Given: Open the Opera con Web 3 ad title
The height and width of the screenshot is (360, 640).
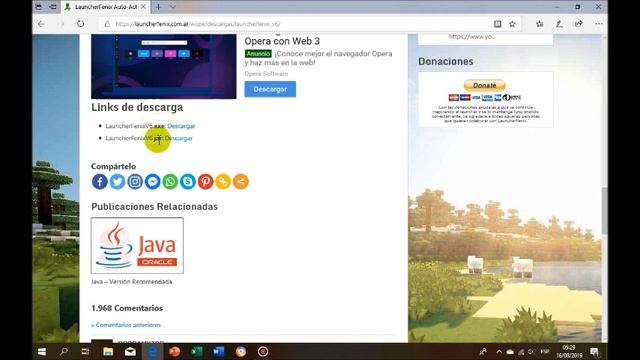Looking at the screenshot, I should (x=282, y=41).
